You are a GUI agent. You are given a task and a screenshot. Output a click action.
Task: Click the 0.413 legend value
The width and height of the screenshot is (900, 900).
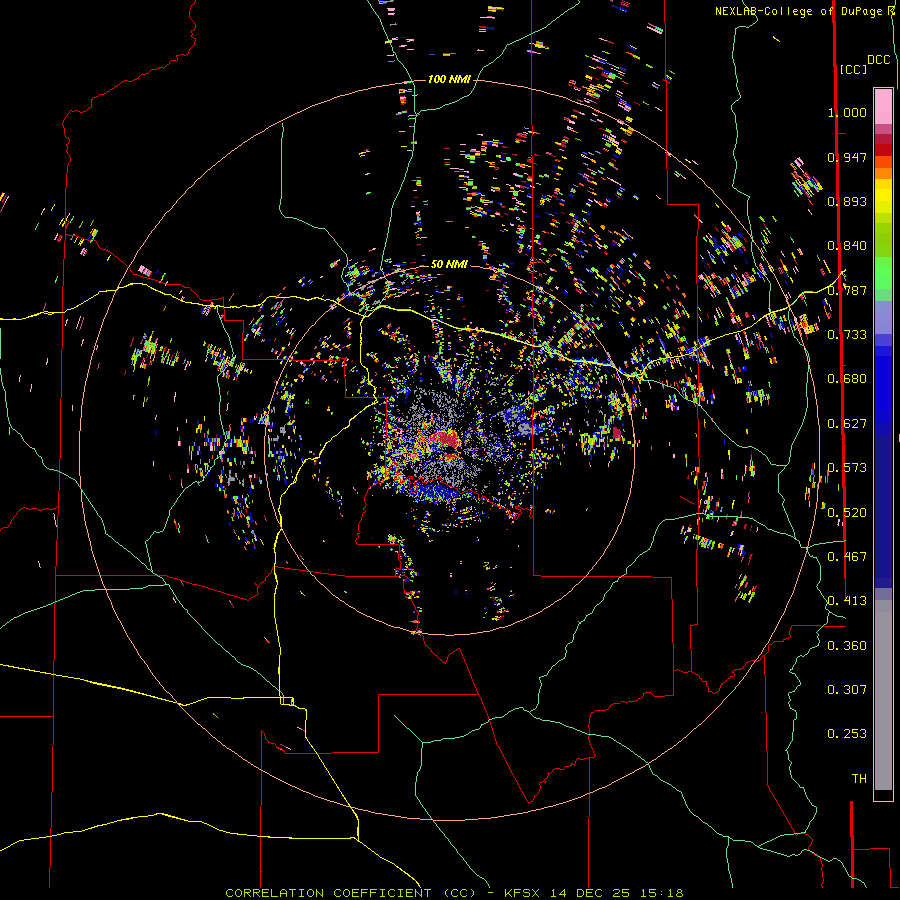tap(847, 601)
